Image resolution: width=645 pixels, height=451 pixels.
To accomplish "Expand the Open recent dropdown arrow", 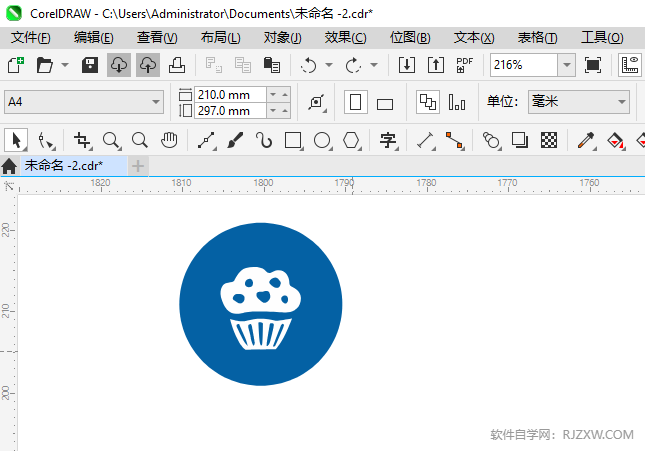I will (65, 65).
